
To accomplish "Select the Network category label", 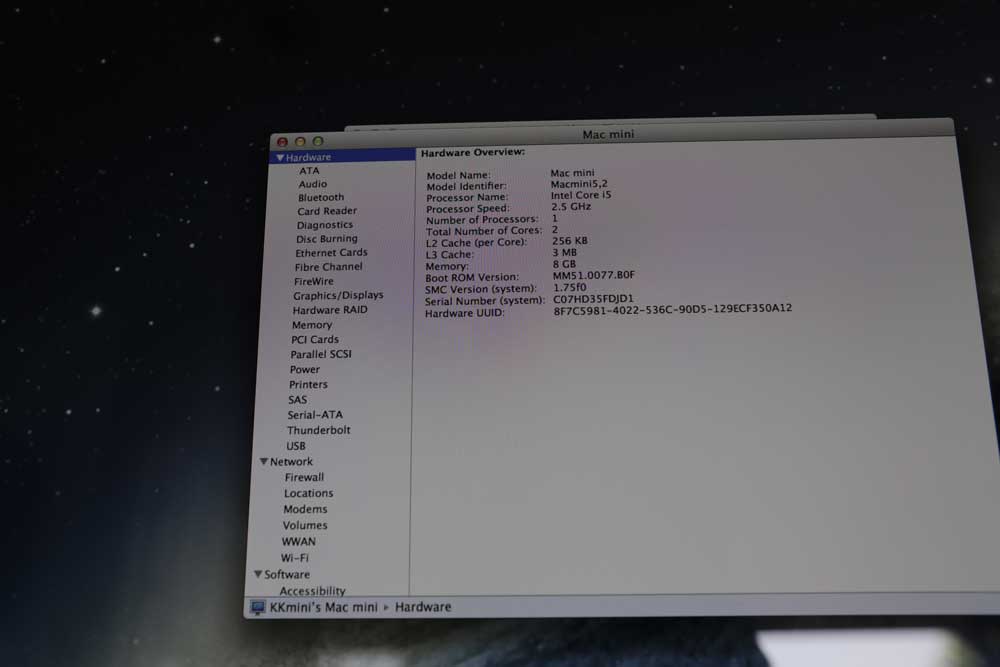I will click(x=291, y=462).
